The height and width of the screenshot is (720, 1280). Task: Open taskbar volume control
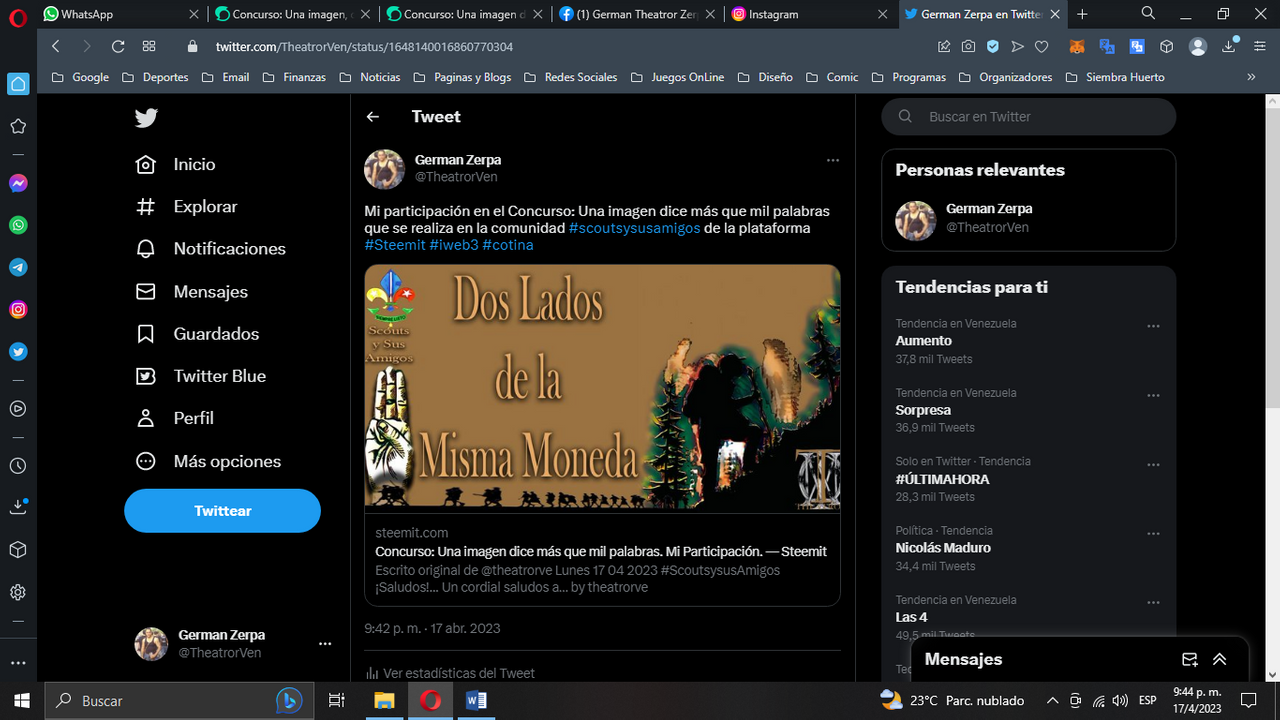[x=1120, y=701]
